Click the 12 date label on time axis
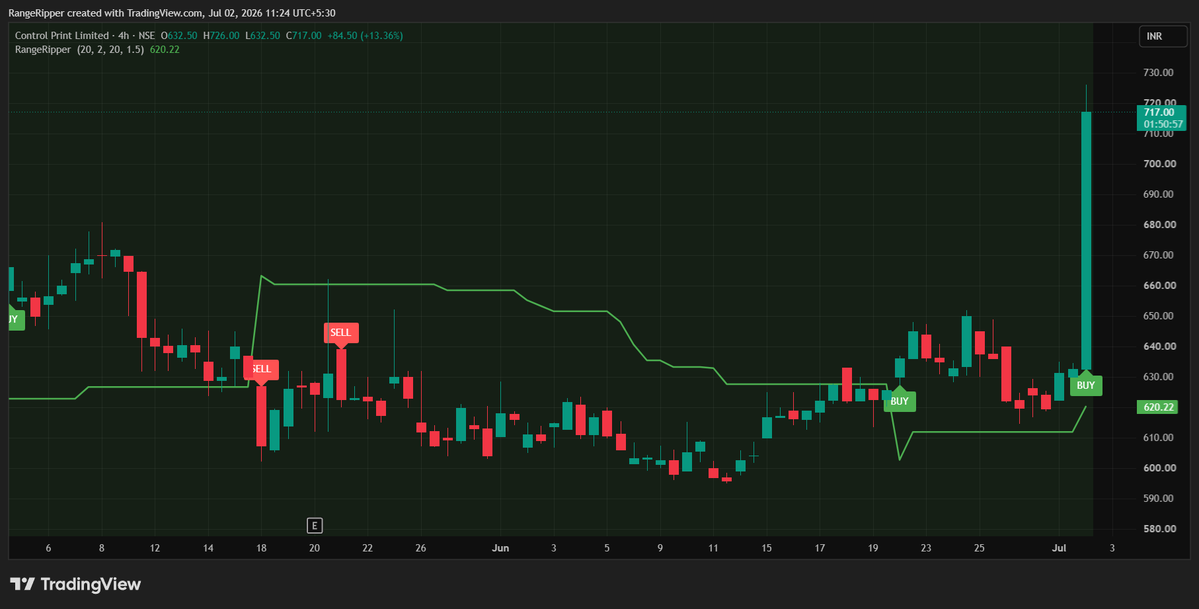Viewport: 1199px width, 609px height. [x=154, y=549]
